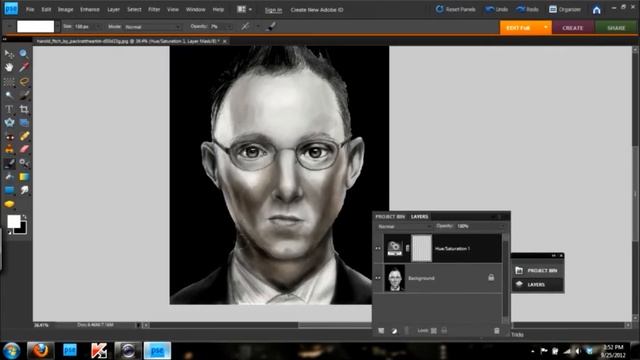Open the layer Opacity dropdown
640x360 pixels.
[x=502, y=226]
